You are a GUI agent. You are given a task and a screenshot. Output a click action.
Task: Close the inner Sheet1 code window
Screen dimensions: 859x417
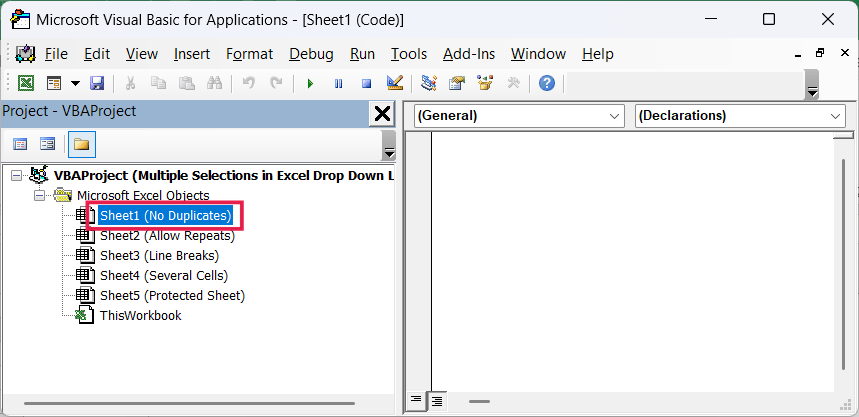(x=844, y=53)
